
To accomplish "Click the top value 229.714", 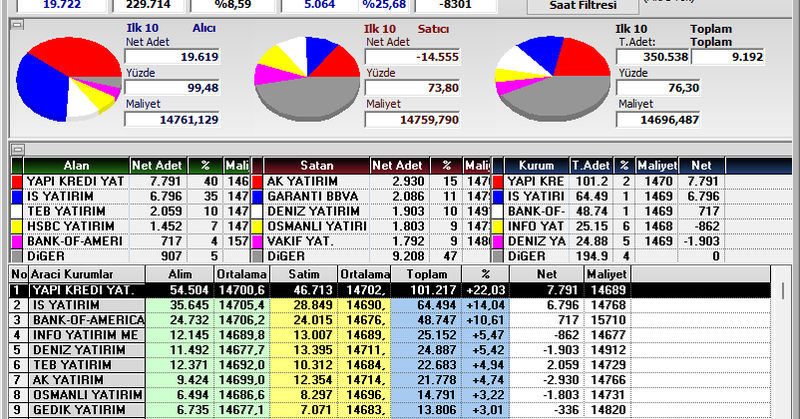I will click(x=148, y=5).
